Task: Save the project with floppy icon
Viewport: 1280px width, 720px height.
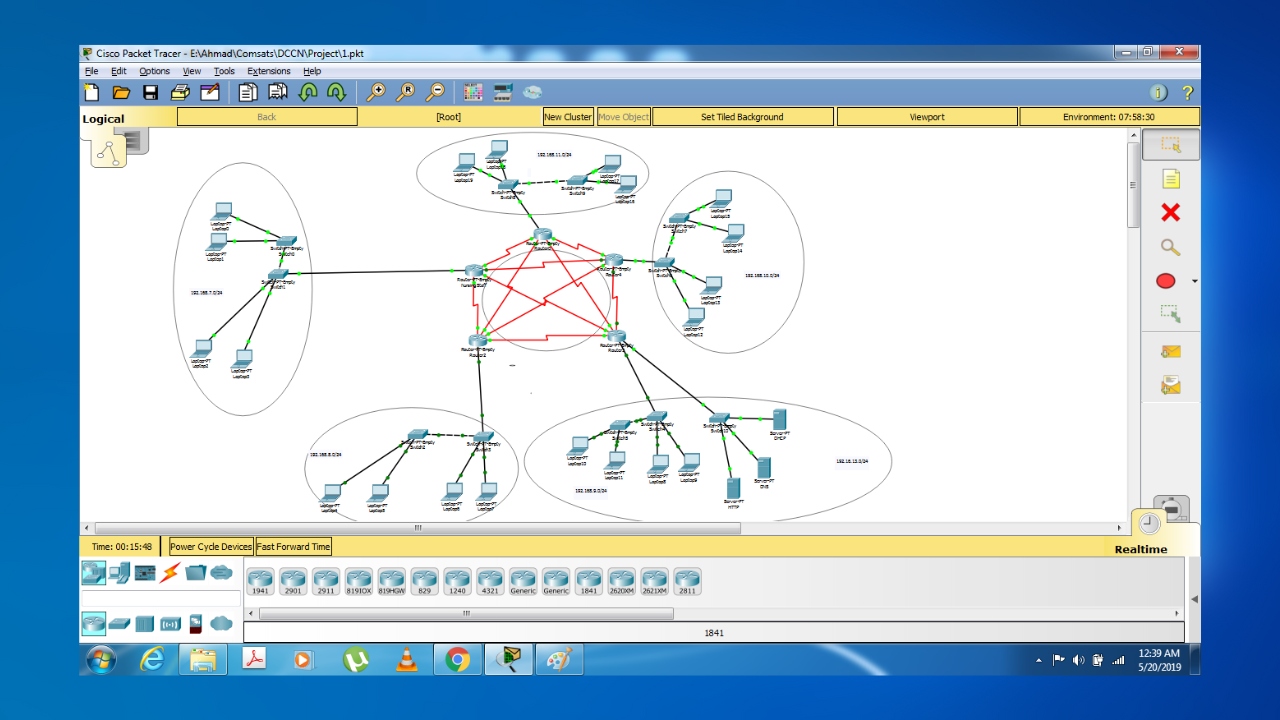Action: tap(150, 92)
